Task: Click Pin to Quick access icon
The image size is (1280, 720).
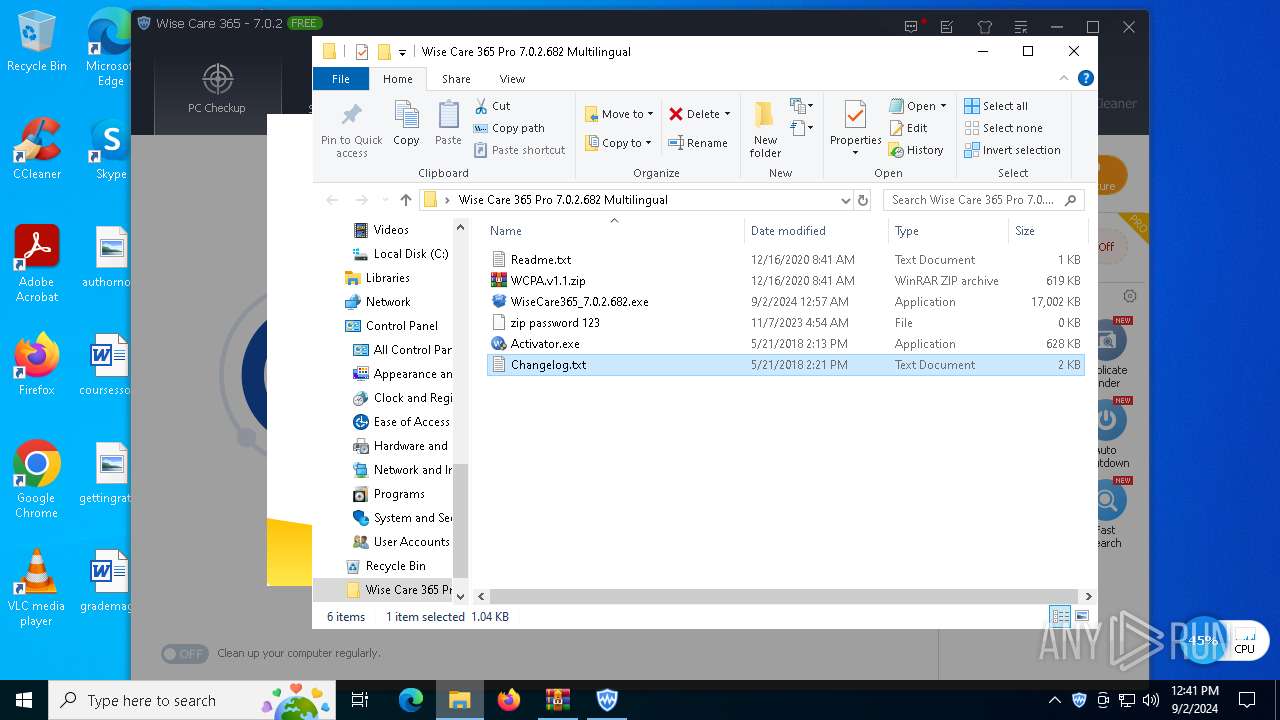Action: tap(352, 130)
